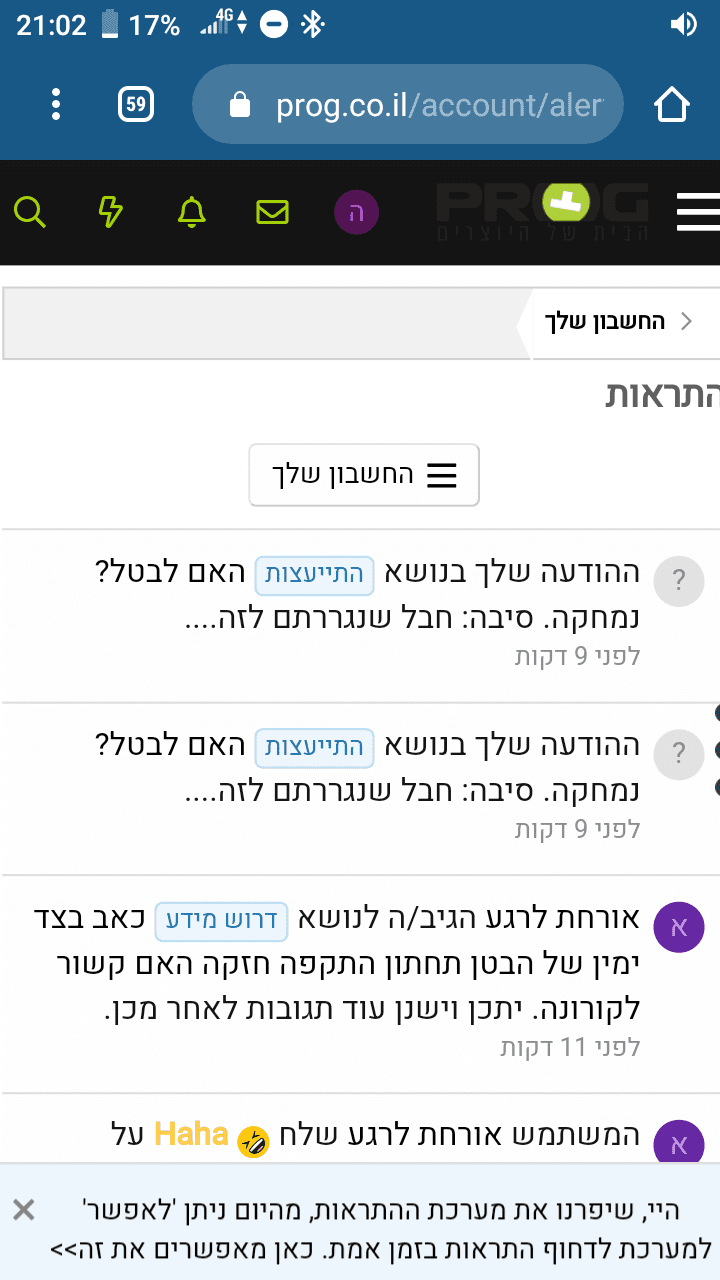This screenshot has width=720, height=1280.
Task: Open the second התייעצות topic tag
Action: [x=315, y=747]
